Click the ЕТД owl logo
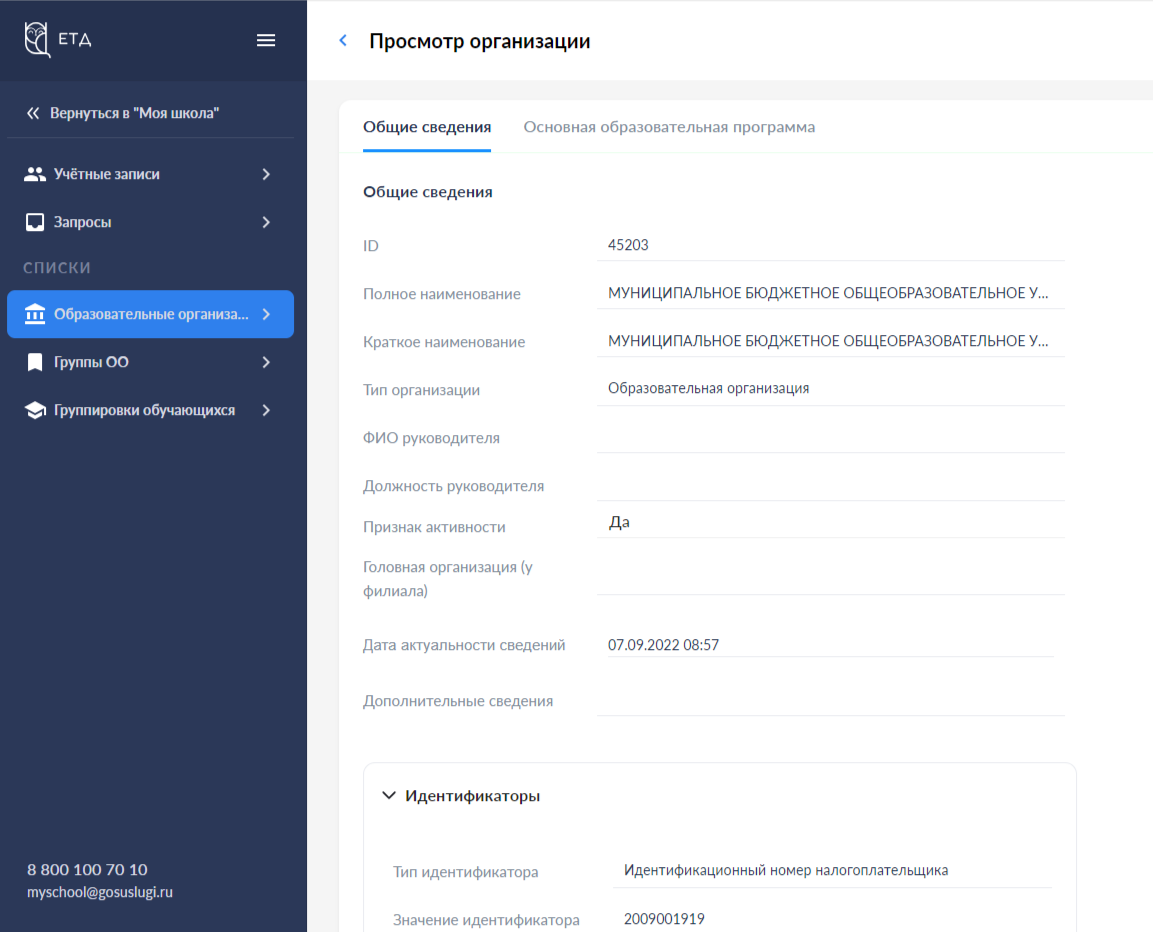The width and height of the screenshot is (1153, 932). 38,40
